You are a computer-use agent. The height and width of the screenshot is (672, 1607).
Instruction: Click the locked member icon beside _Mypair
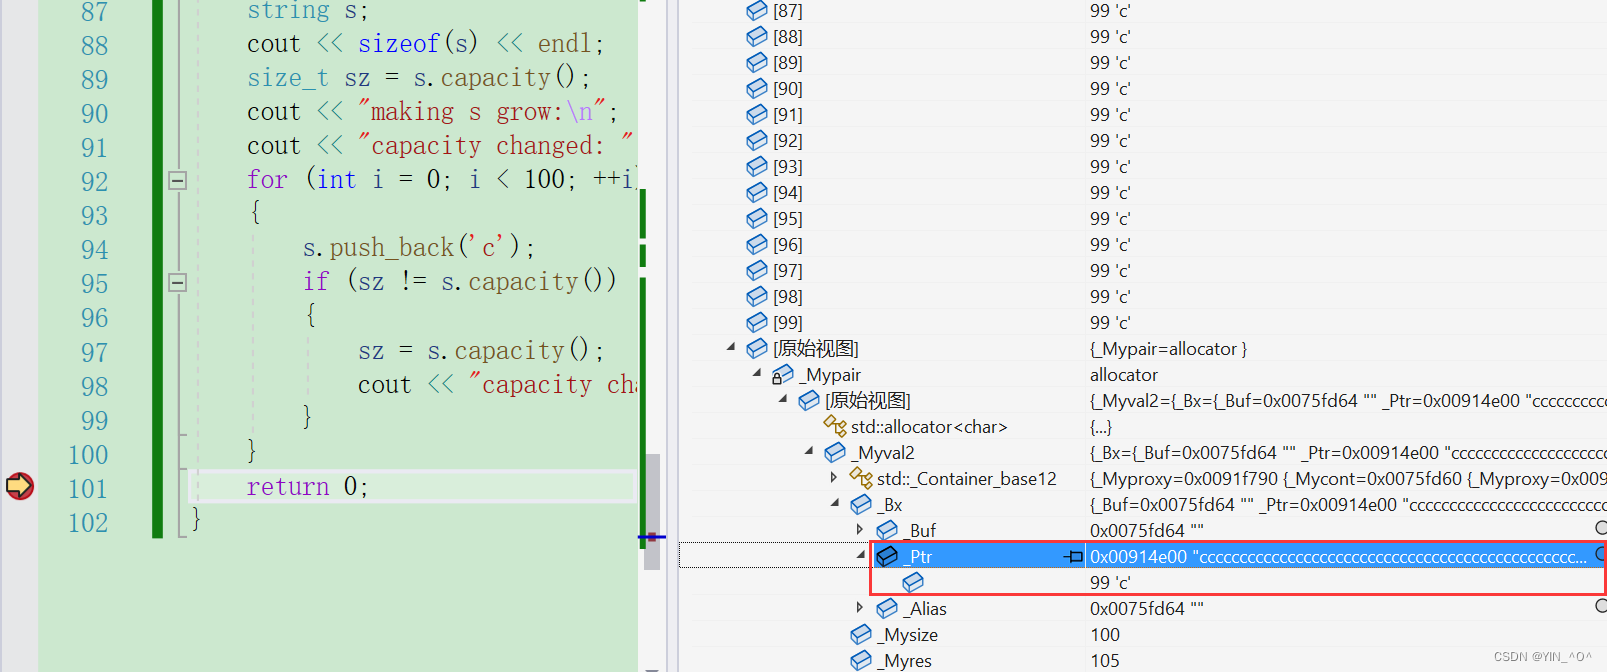point(783,375)
